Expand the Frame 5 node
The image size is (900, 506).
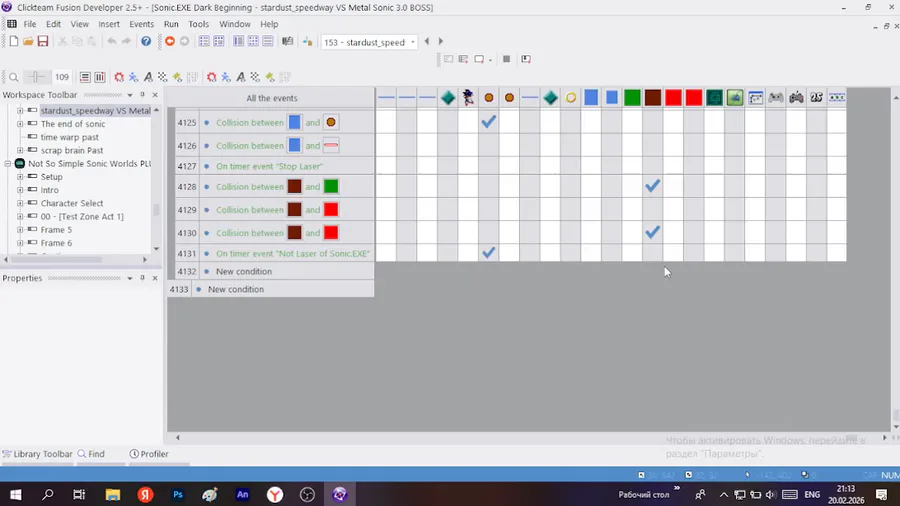tap(20, 229)
